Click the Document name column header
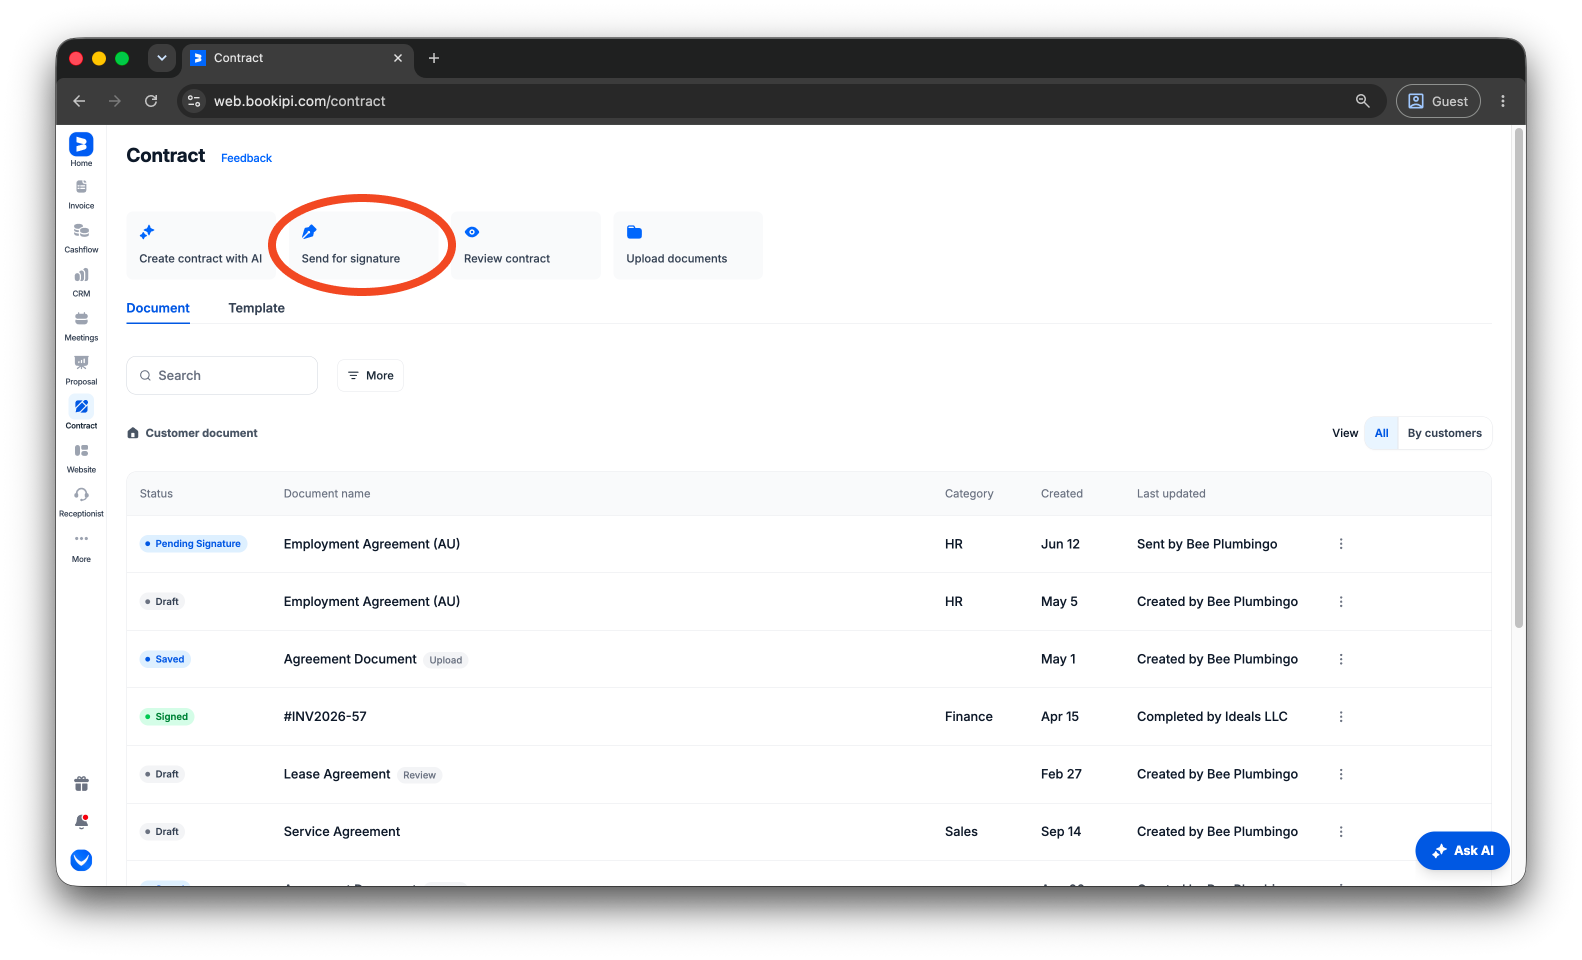 coord(327,494)
